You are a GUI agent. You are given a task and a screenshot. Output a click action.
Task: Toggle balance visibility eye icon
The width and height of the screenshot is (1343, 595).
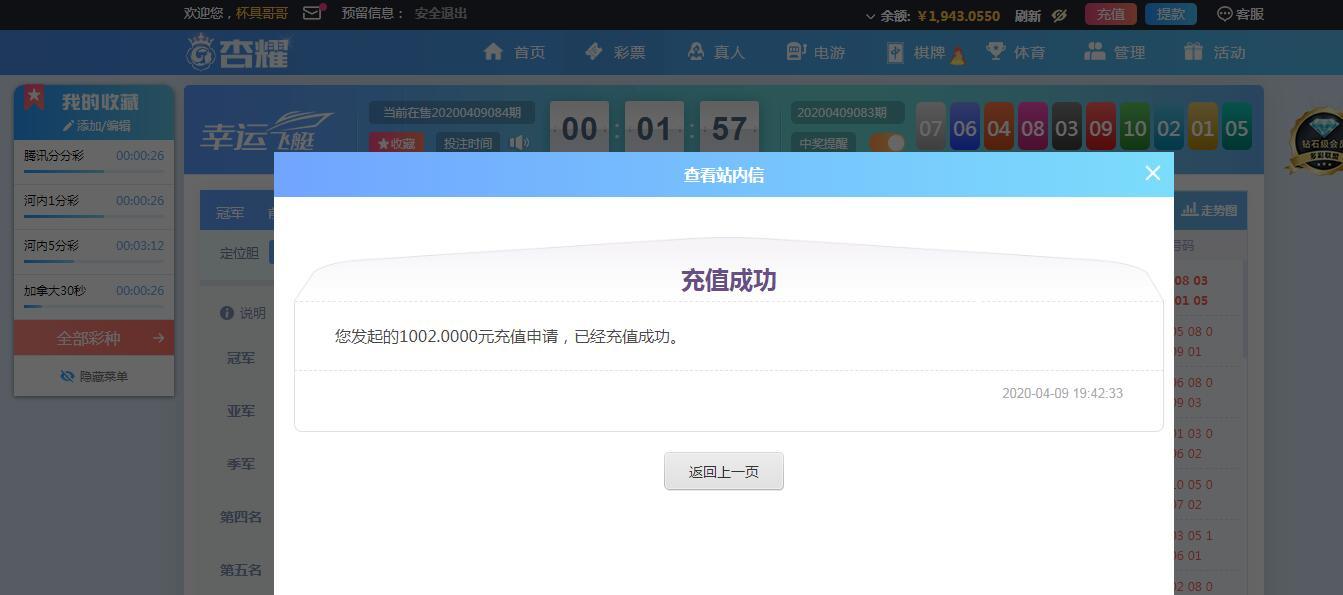point(1059,15)
